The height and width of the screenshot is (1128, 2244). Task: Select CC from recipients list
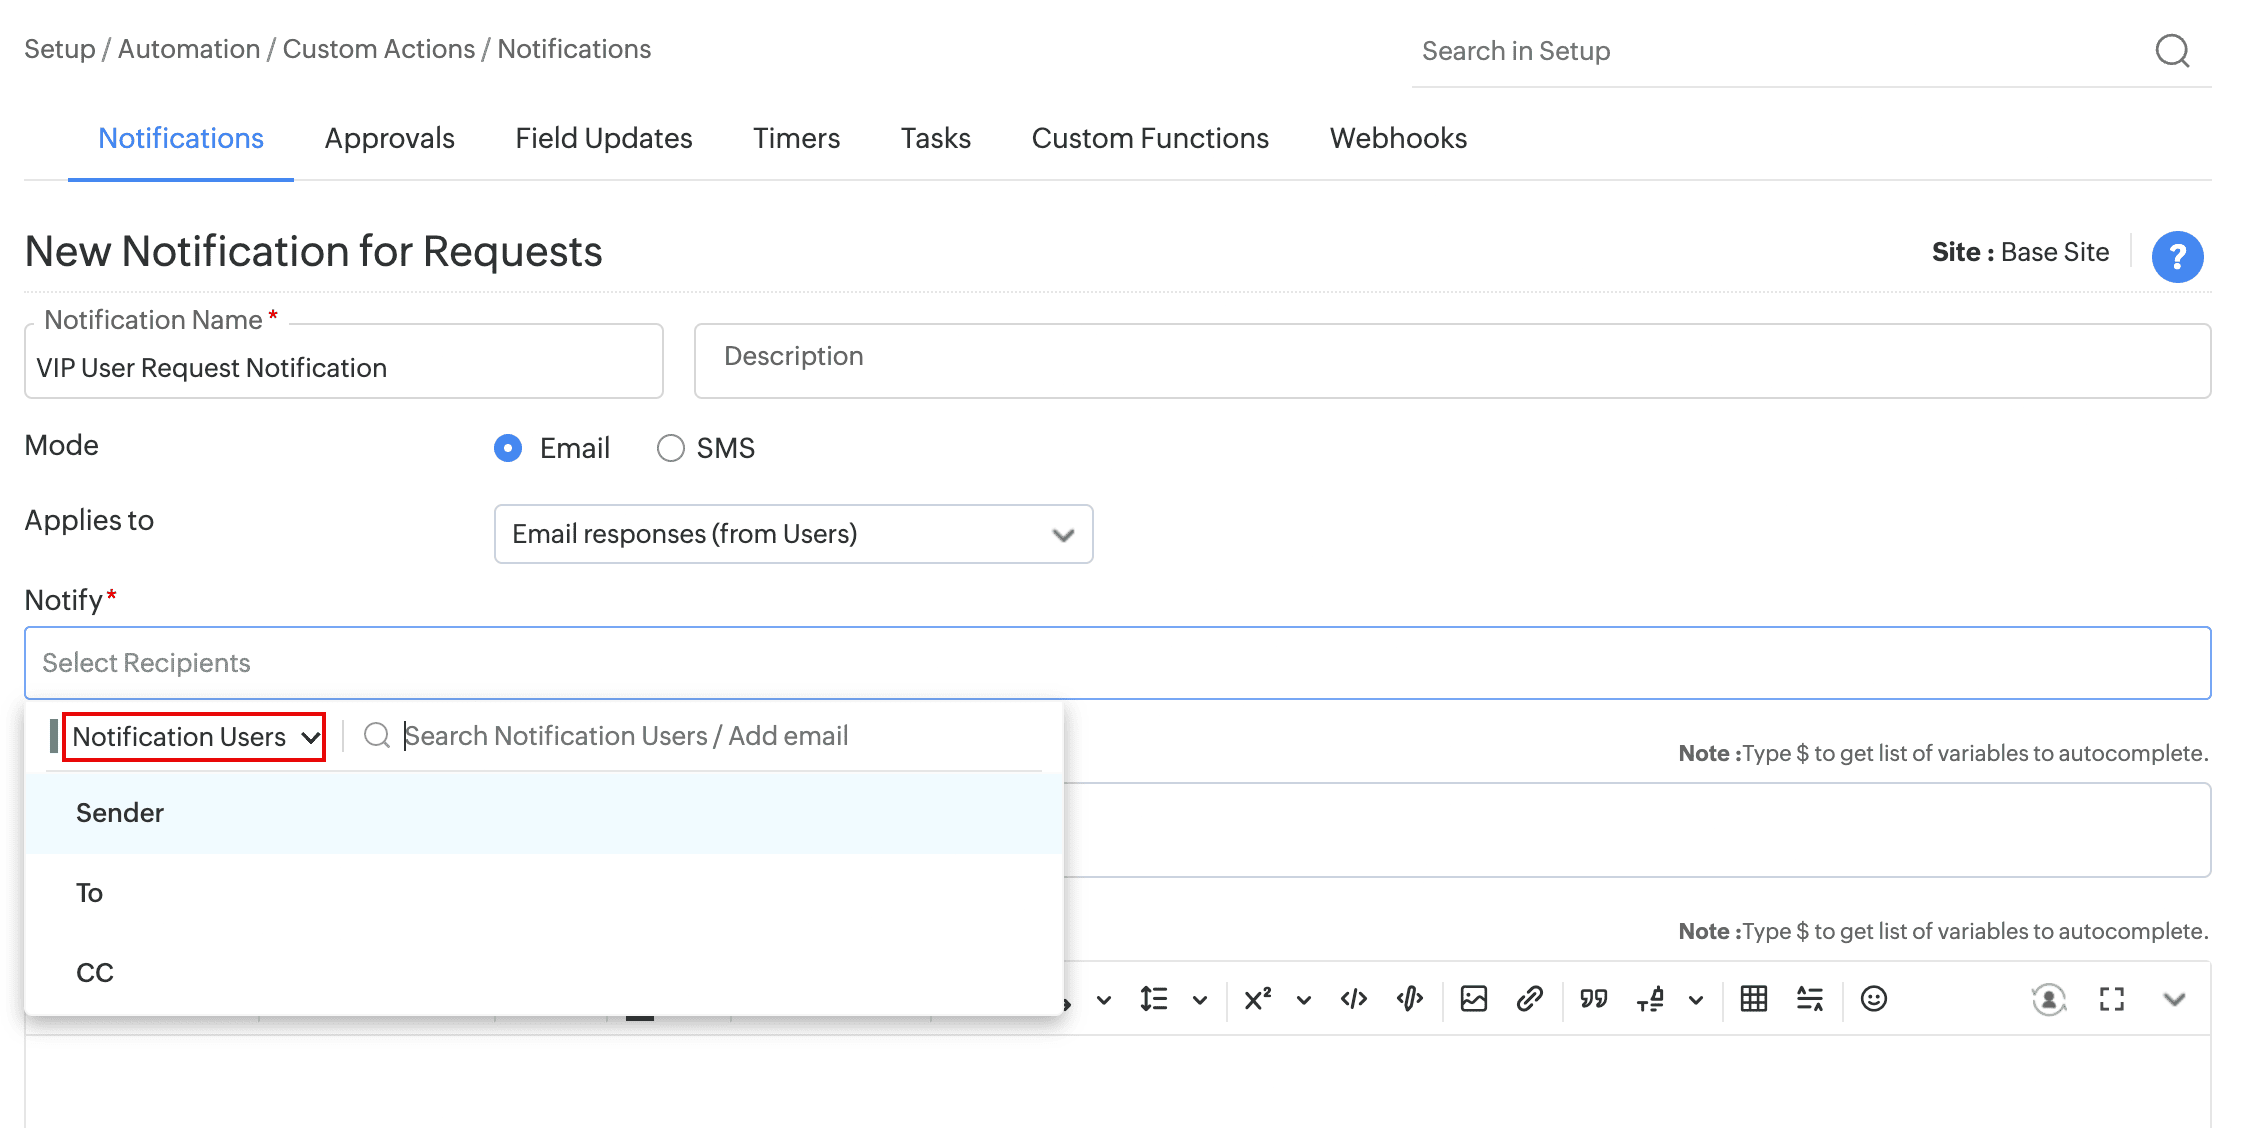pos(95,973)
